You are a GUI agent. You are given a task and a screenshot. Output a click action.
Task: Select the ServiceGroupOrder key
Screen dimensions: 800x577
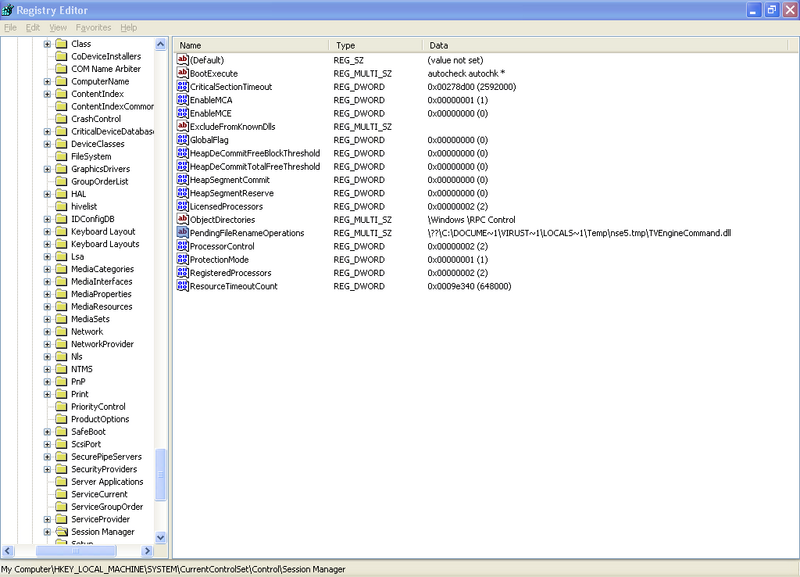click(x=107, y=507)
